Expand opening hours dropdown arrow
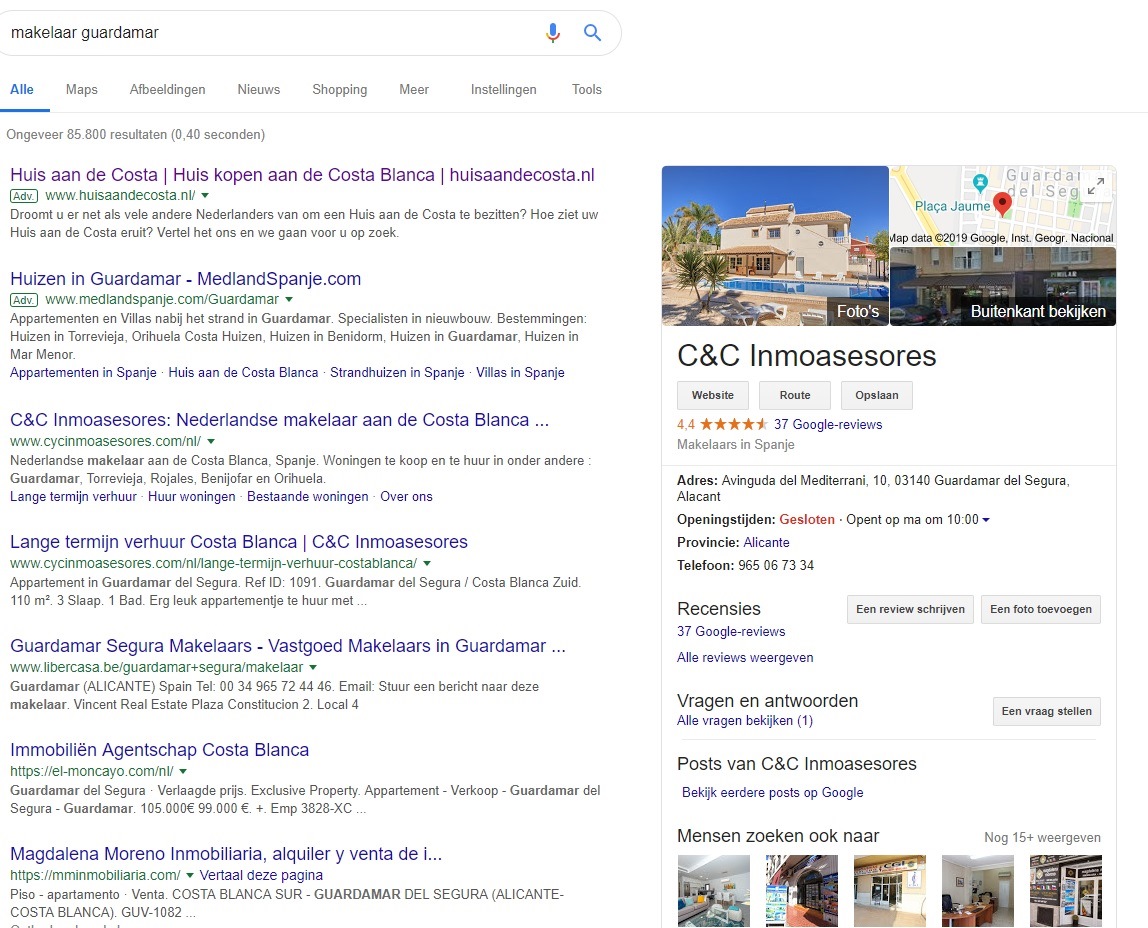 (986, 520)
